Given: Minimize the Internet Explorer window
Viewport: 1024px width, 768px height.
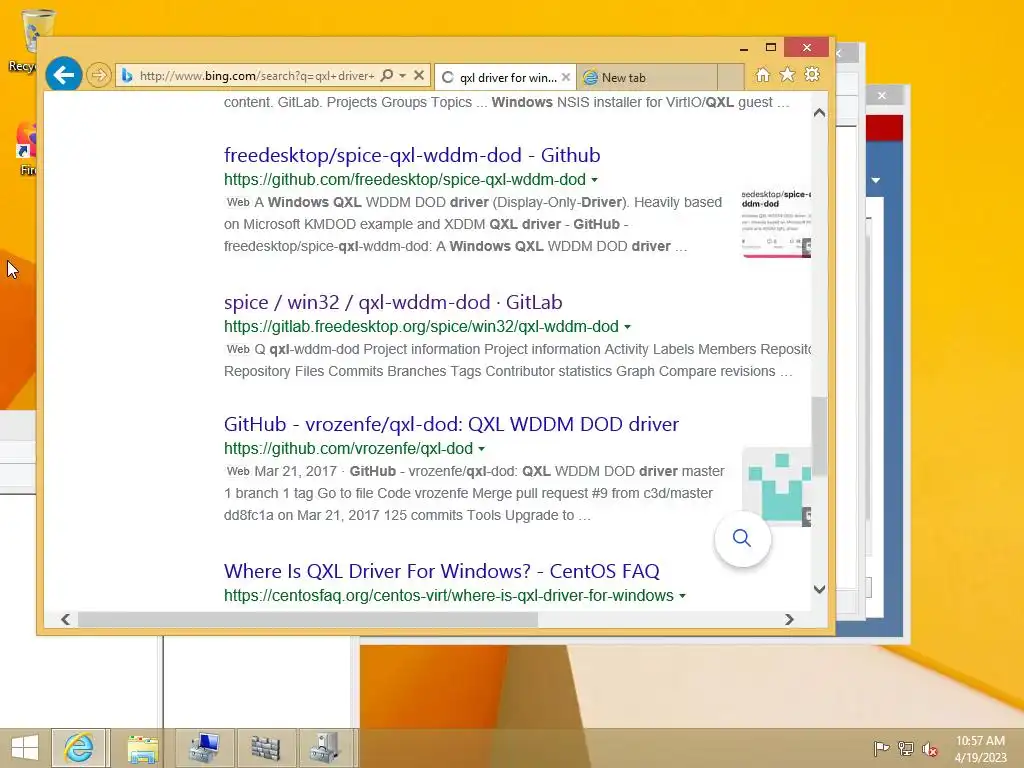Looking at the screenshot, I should pyautogui.click(x=744, y=48).
